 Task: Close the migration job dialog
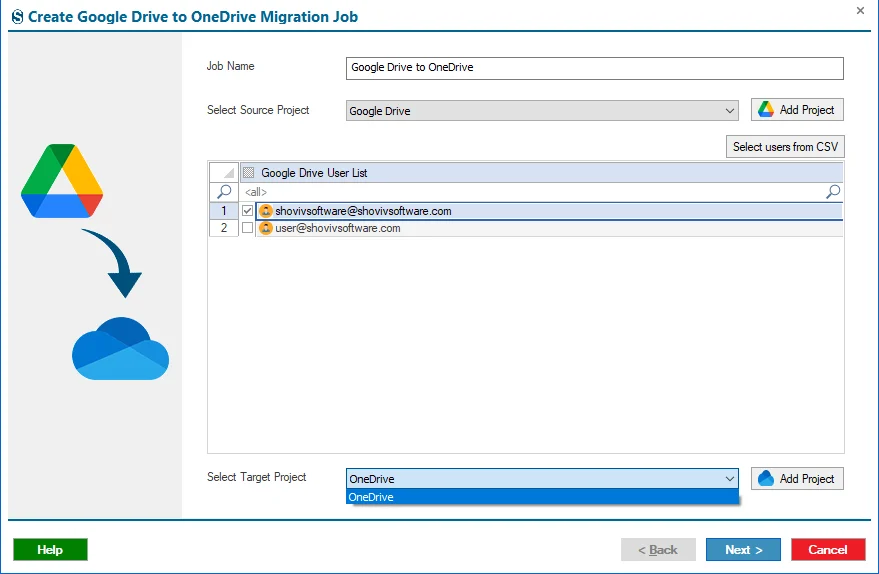coord(861,10)
